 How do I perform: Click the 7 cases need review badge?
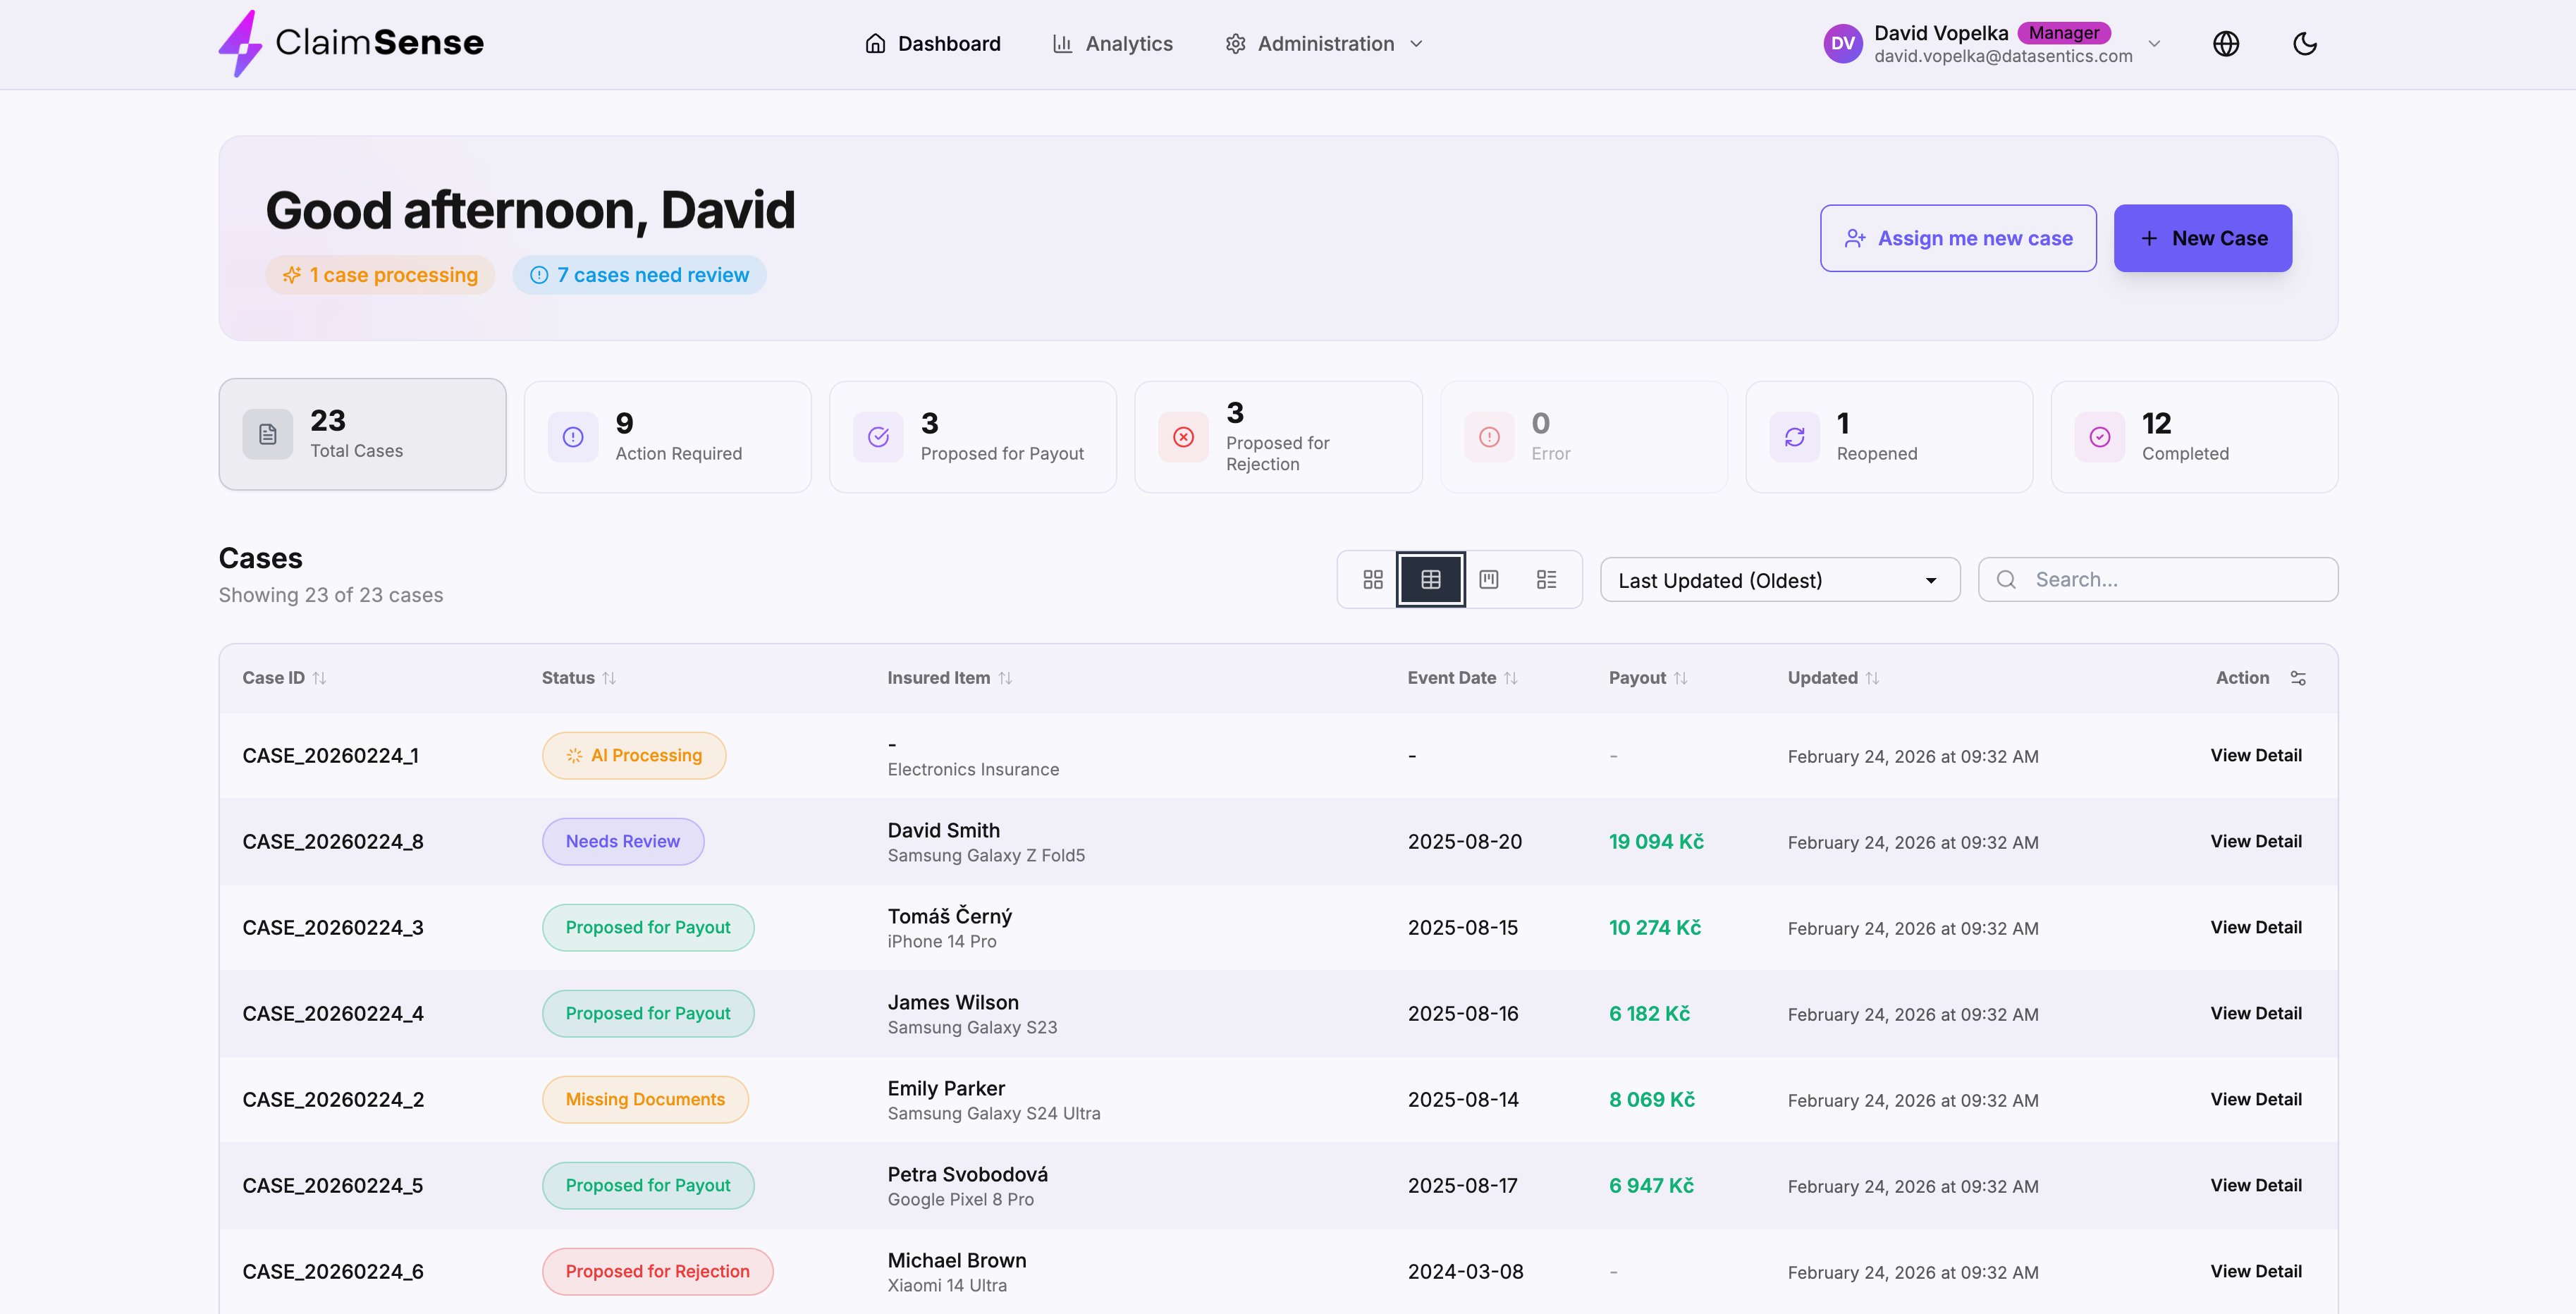point(639,275)
